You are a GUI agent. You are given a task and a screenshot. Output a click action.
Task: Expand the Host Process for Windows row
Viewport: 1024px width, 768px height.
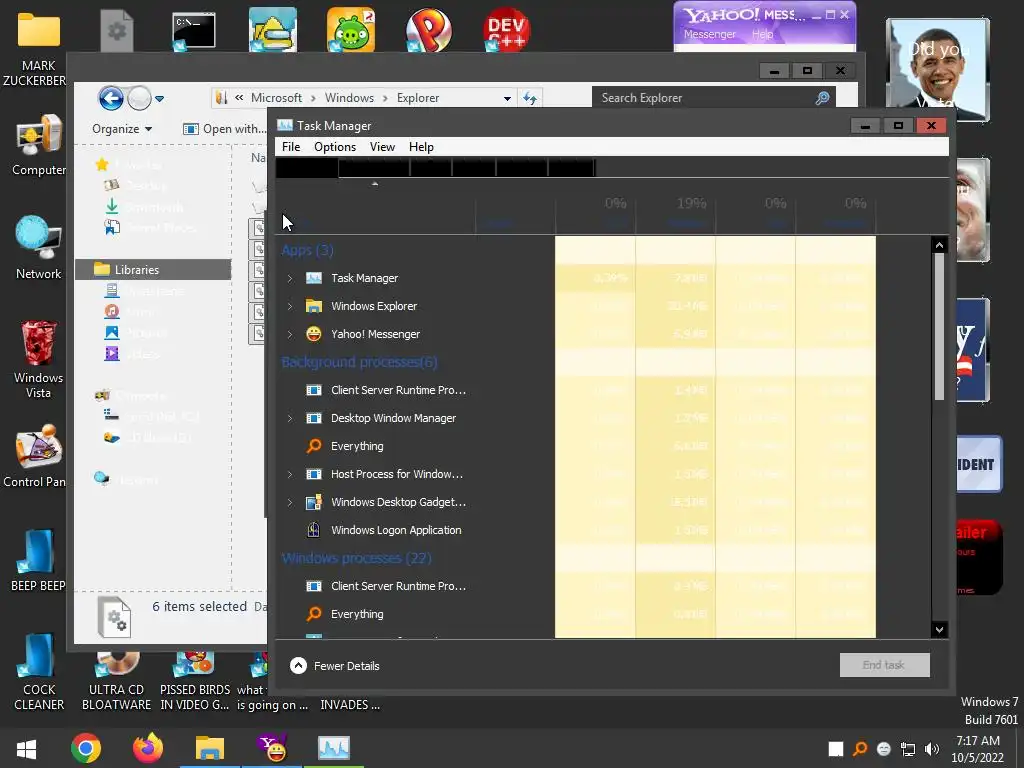coord(290,474)
